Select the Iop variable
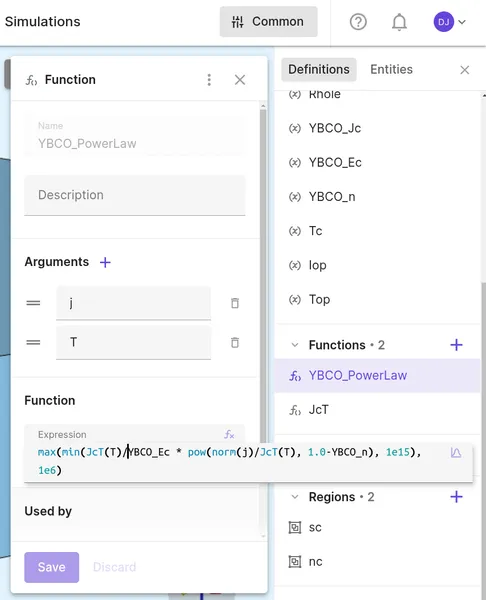The height and width of the screenshot is (600, 486). coord(377,265)
